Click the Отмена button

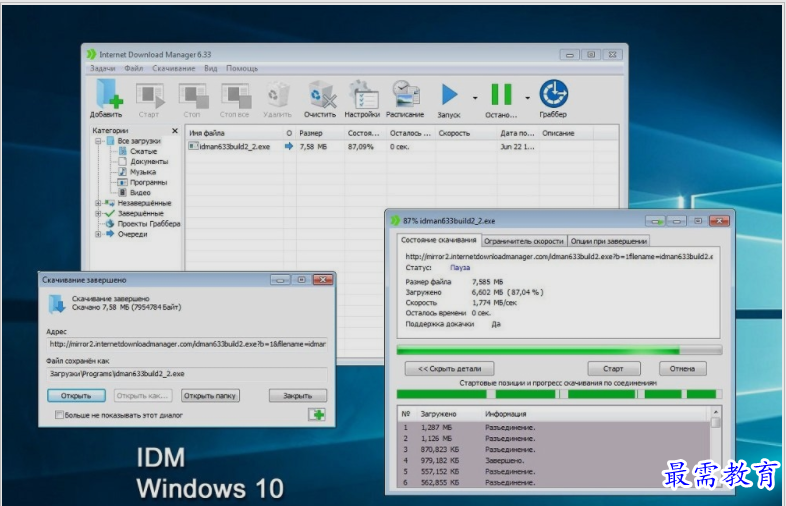682,369
